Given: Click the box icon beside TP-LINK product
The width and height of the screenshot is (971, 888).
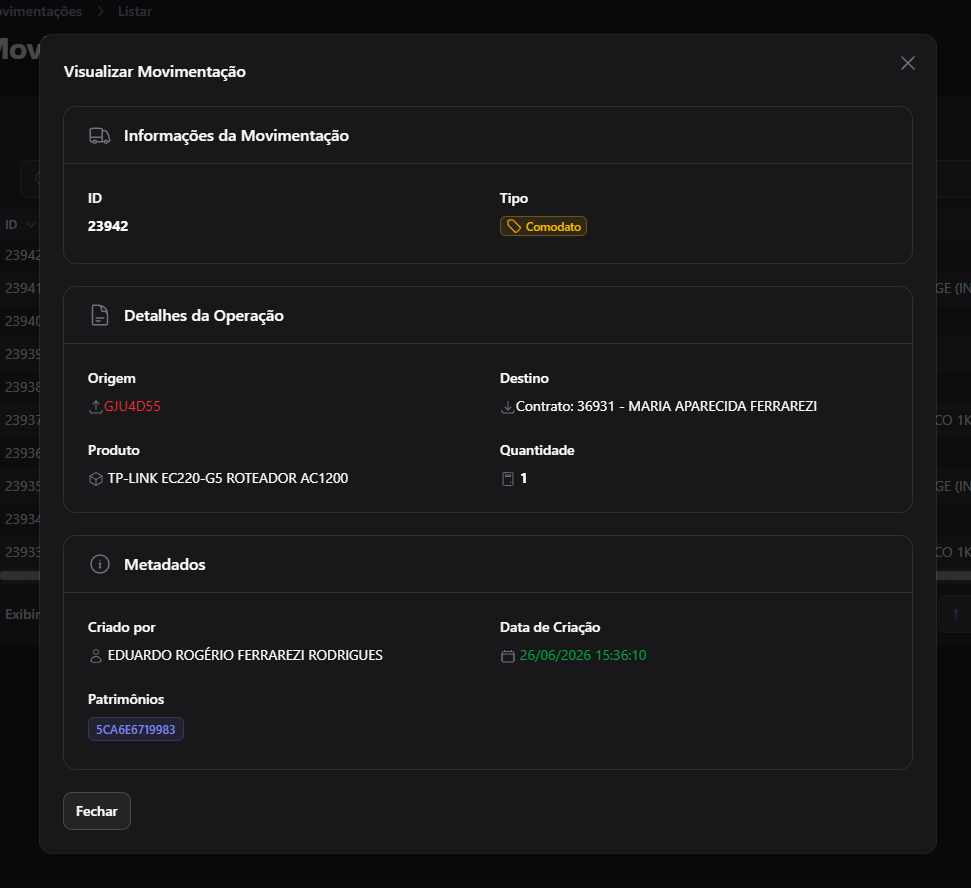Looking at the screenshot, I should (96, 479).
